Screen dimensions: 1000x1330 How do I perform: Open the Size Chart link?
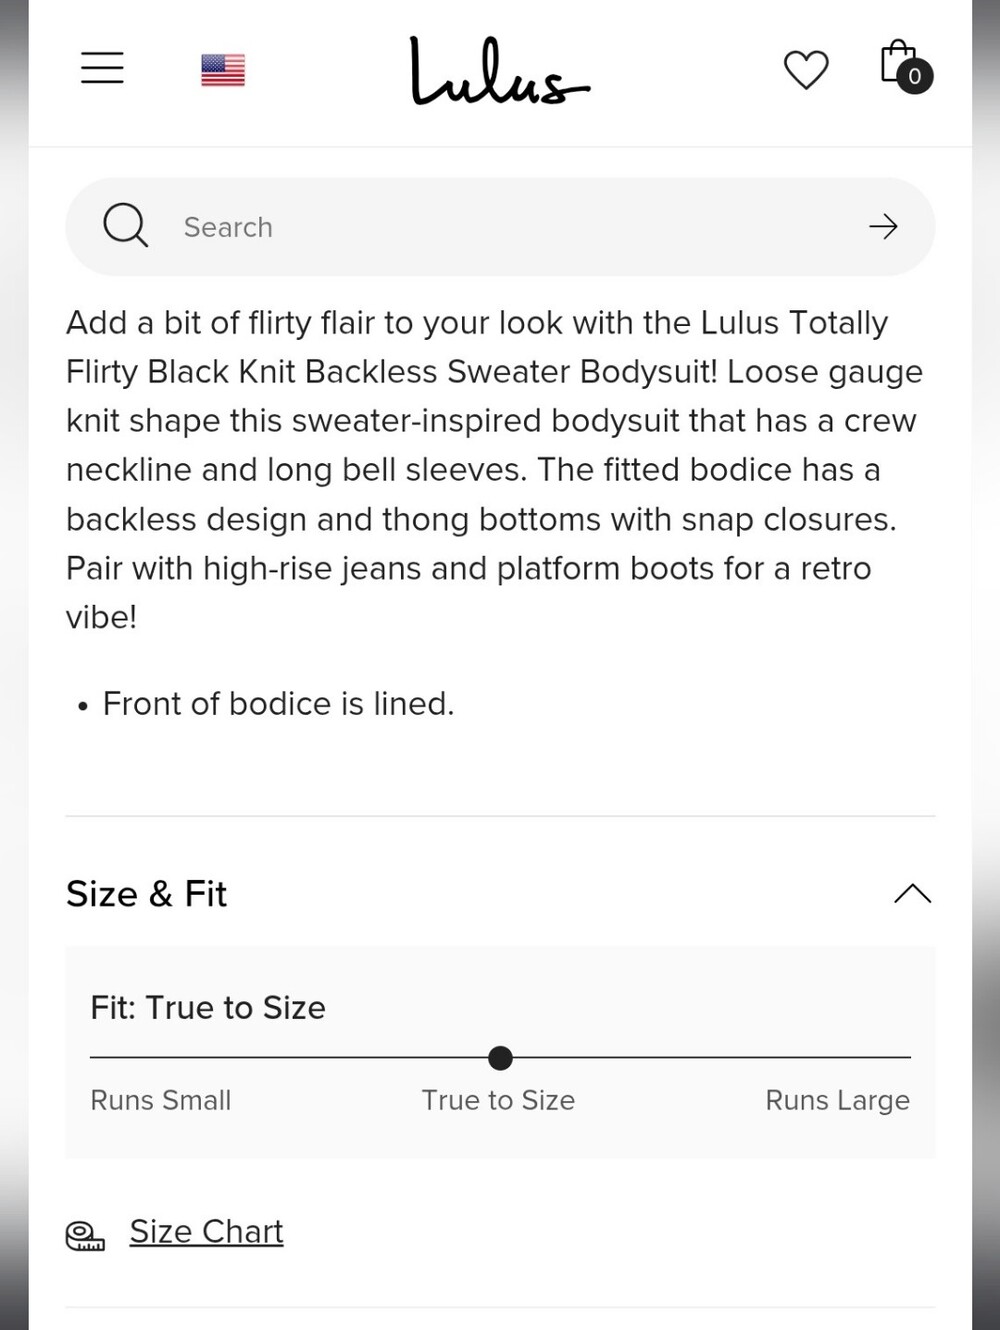click(x=206, y=1232)
